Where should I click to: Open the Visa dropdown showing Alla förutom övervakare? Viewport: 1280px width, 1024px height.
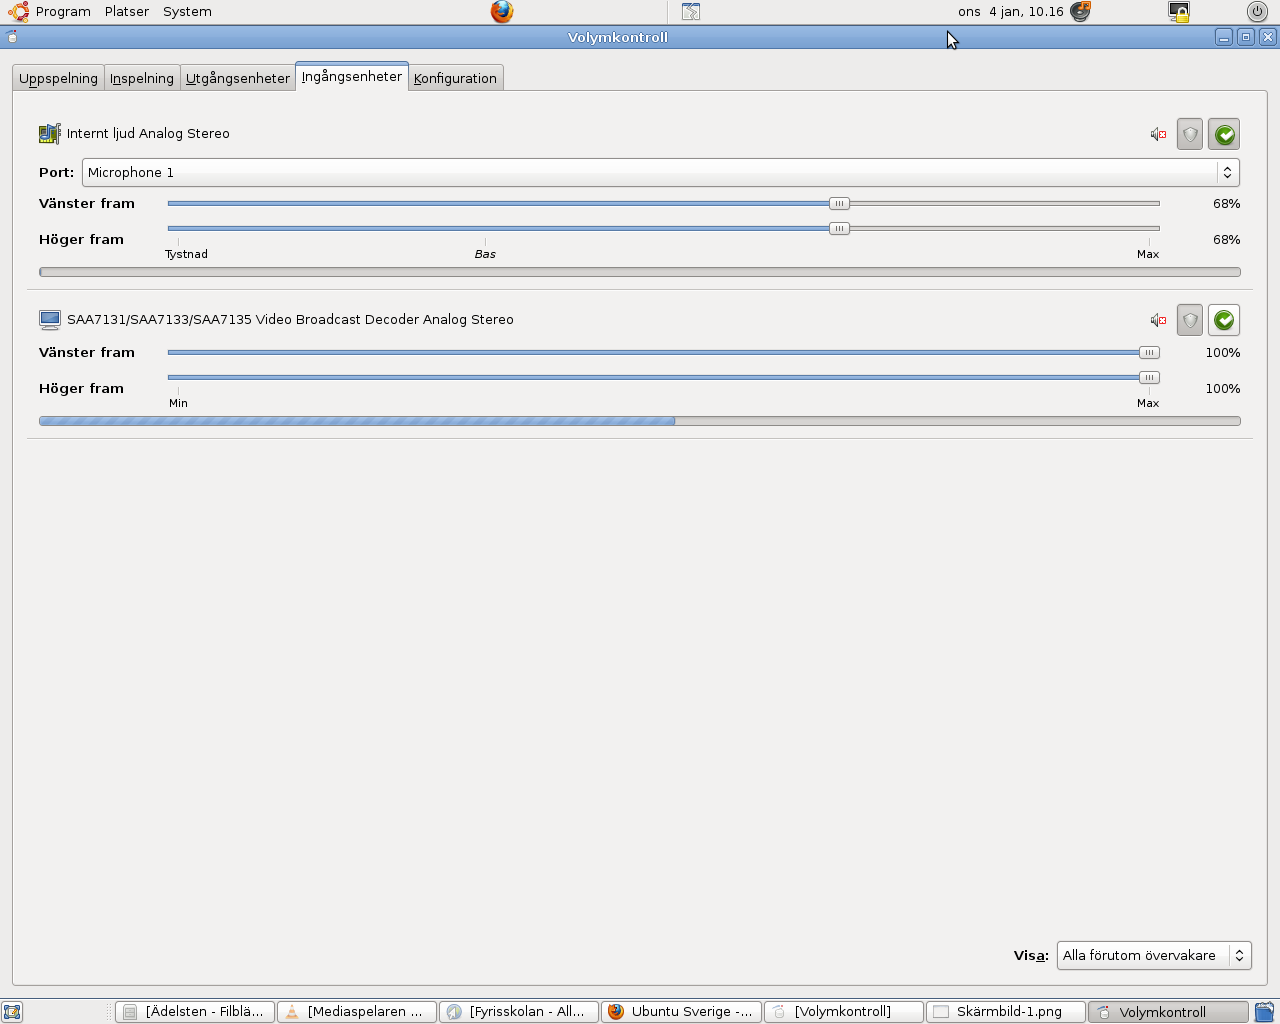1154,955
